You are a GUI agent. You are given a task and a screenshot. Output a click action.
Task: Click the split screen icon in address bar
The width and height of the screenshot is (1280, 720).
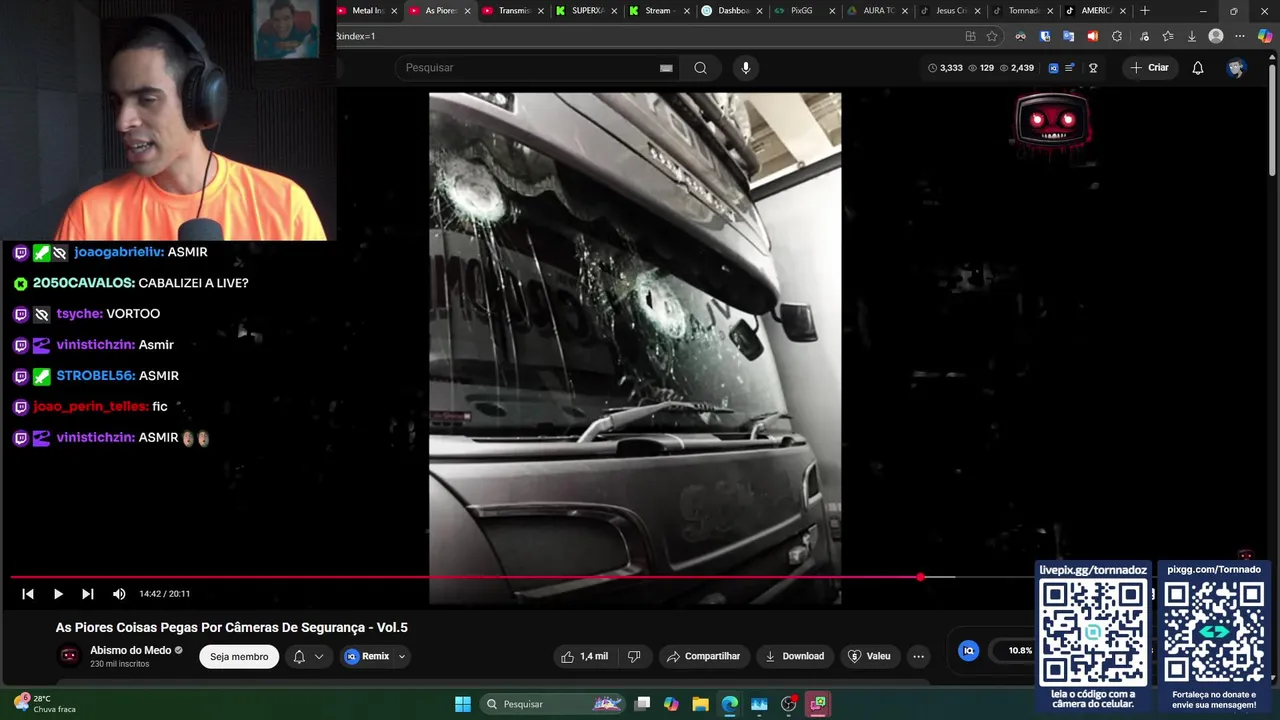970,36
